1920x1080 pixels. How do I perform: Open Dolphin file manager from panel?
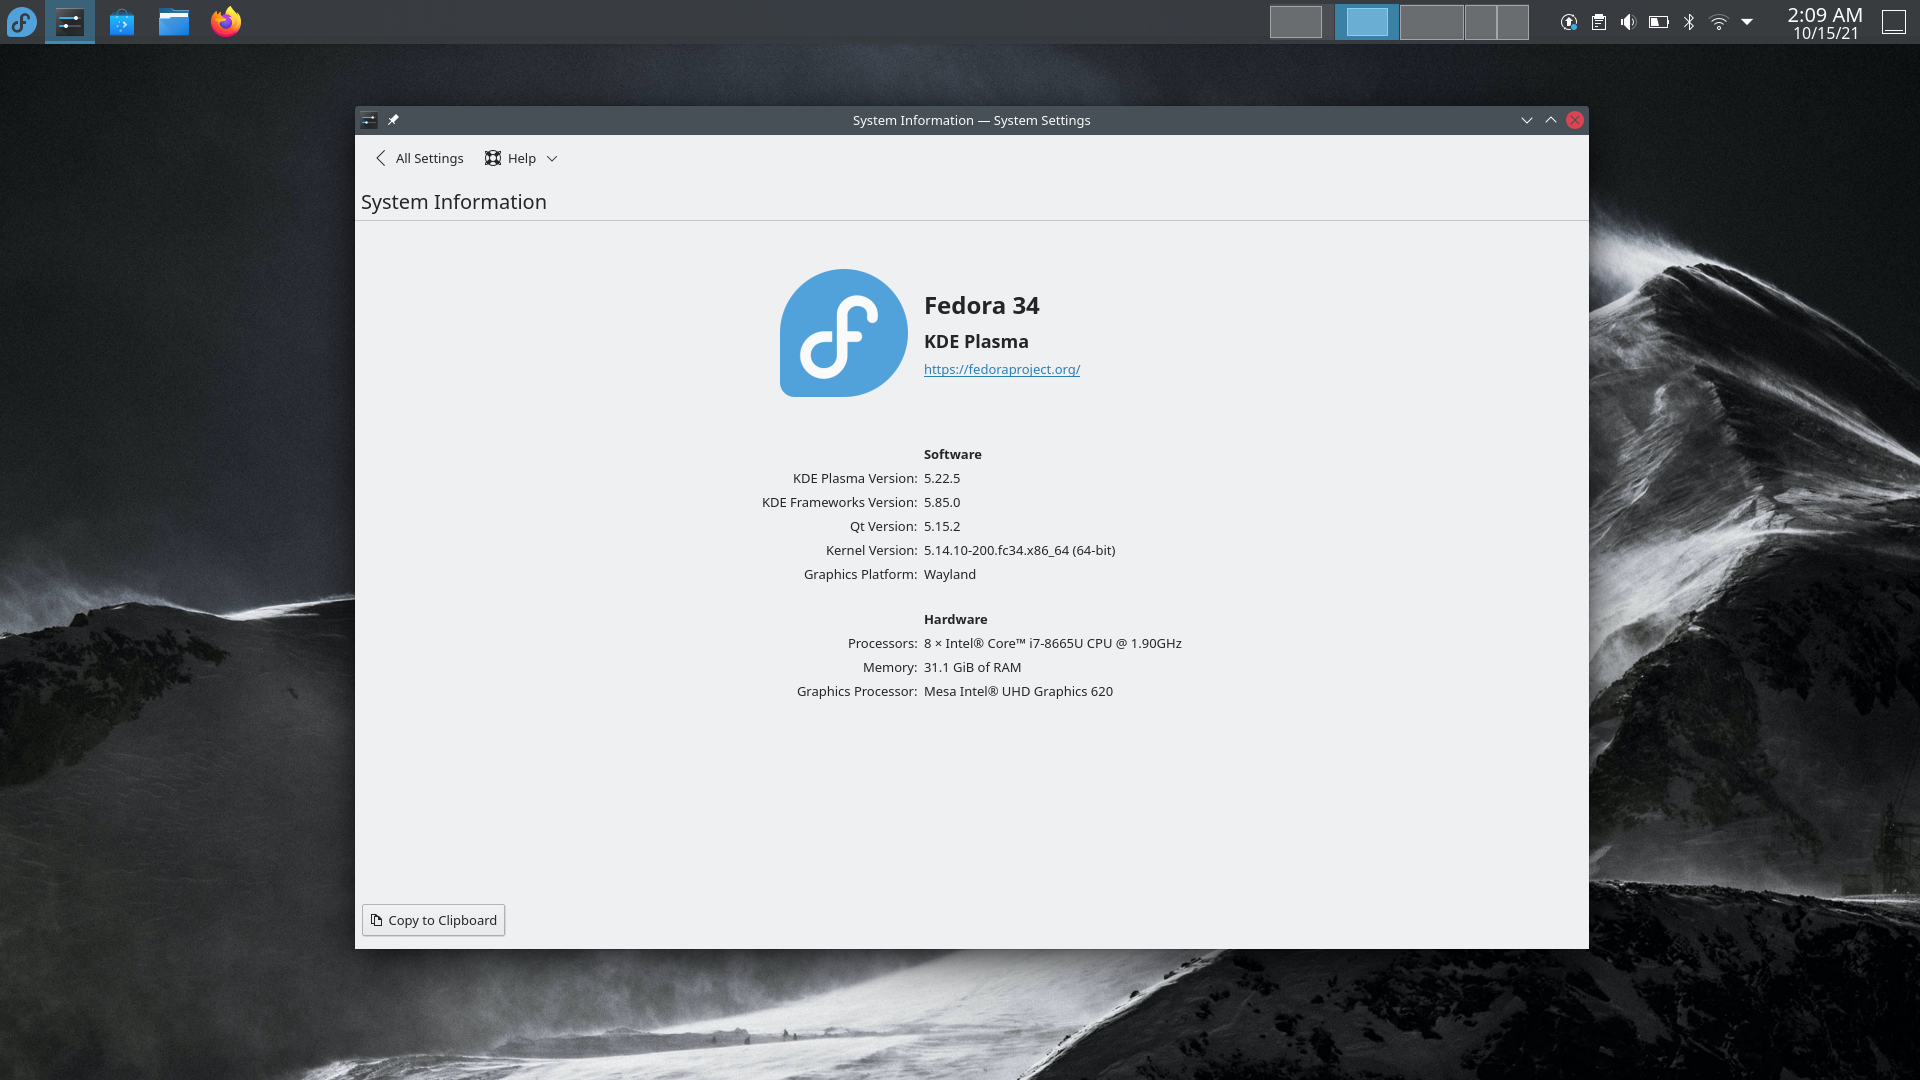pos(174,21)
